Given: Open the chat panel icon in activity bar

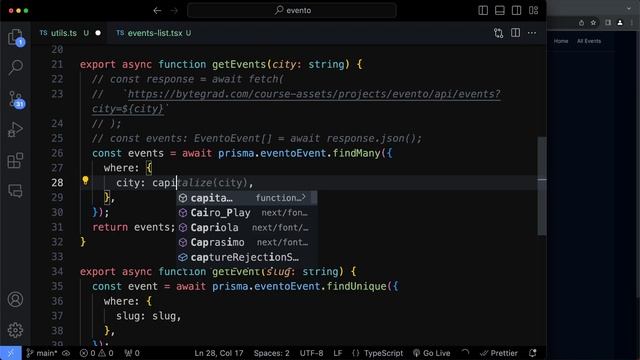Looking at the screenshot, I should 16,191.
